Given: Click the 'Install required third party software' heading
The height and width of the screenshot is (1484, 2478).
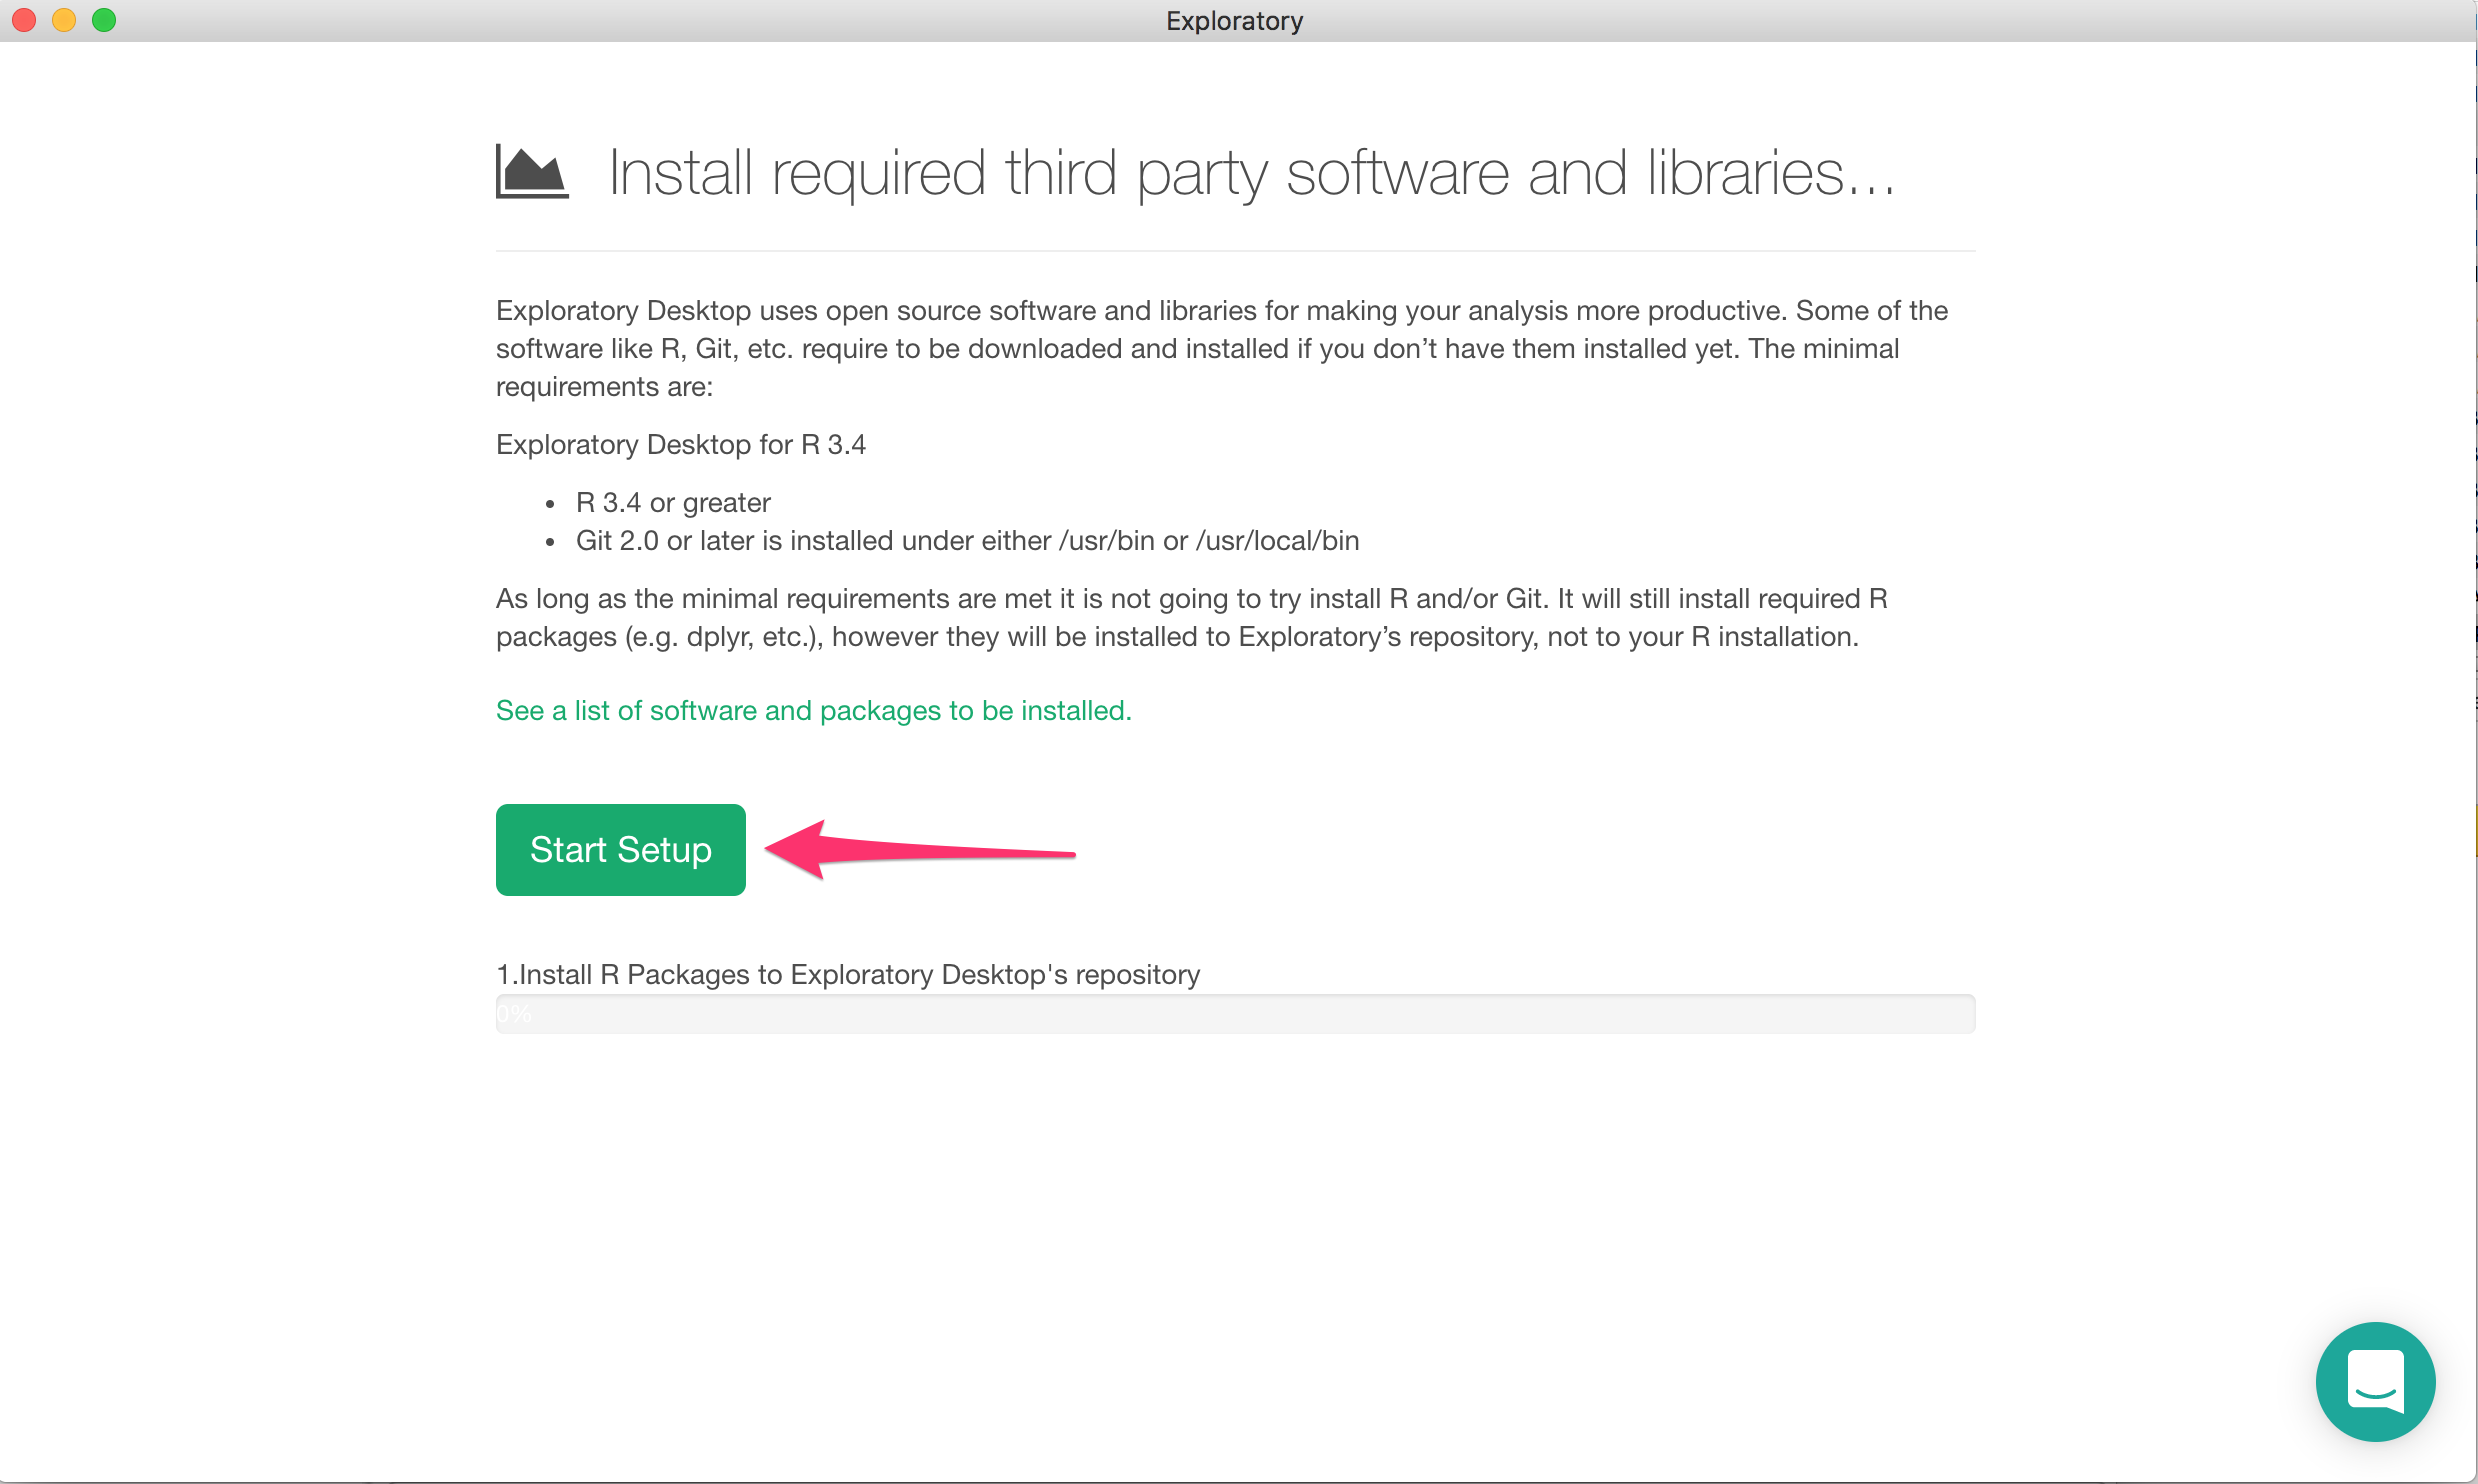Looking at the screenshot, I should (1251, 173).
